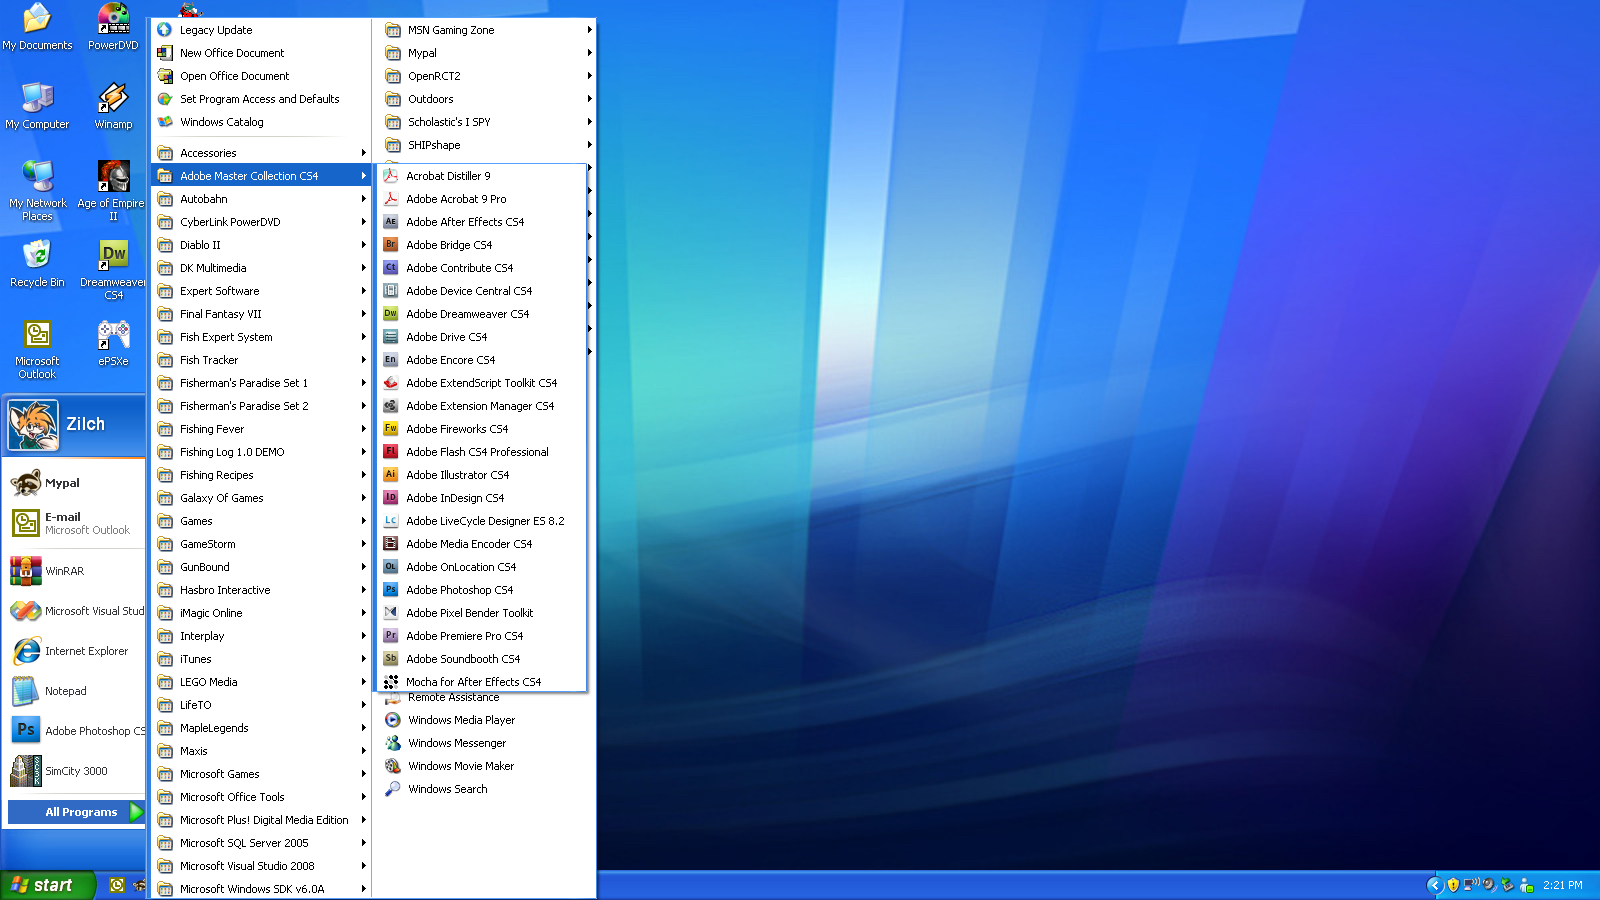Click the system tray clock
The image size is (1600, 900).
1562,885
